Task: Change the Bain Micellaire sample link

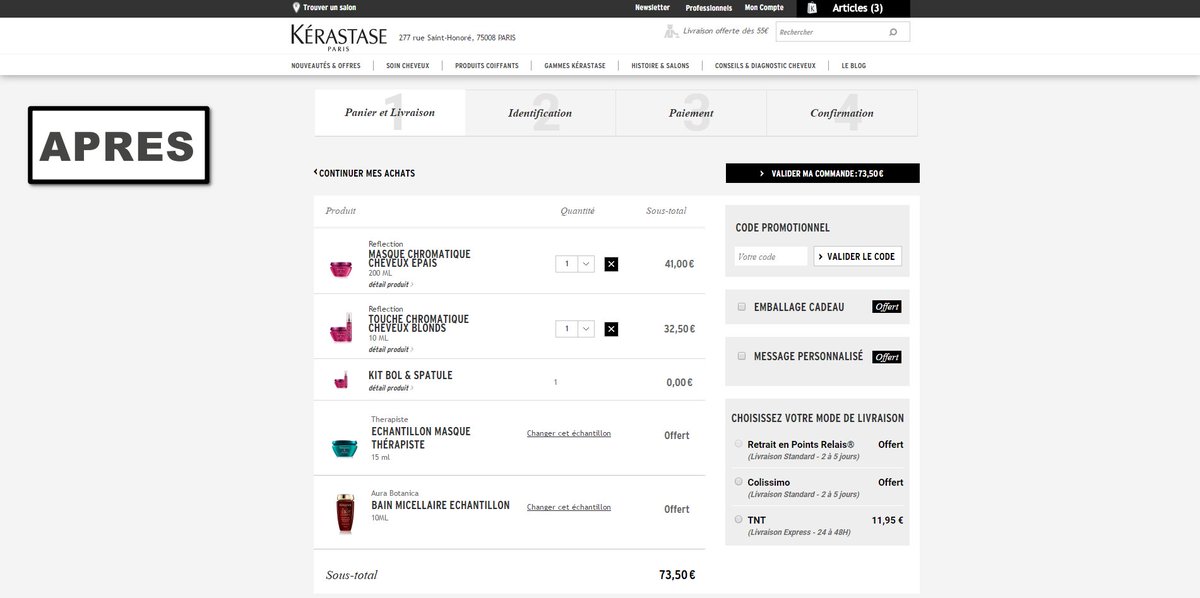Action: 569,507
